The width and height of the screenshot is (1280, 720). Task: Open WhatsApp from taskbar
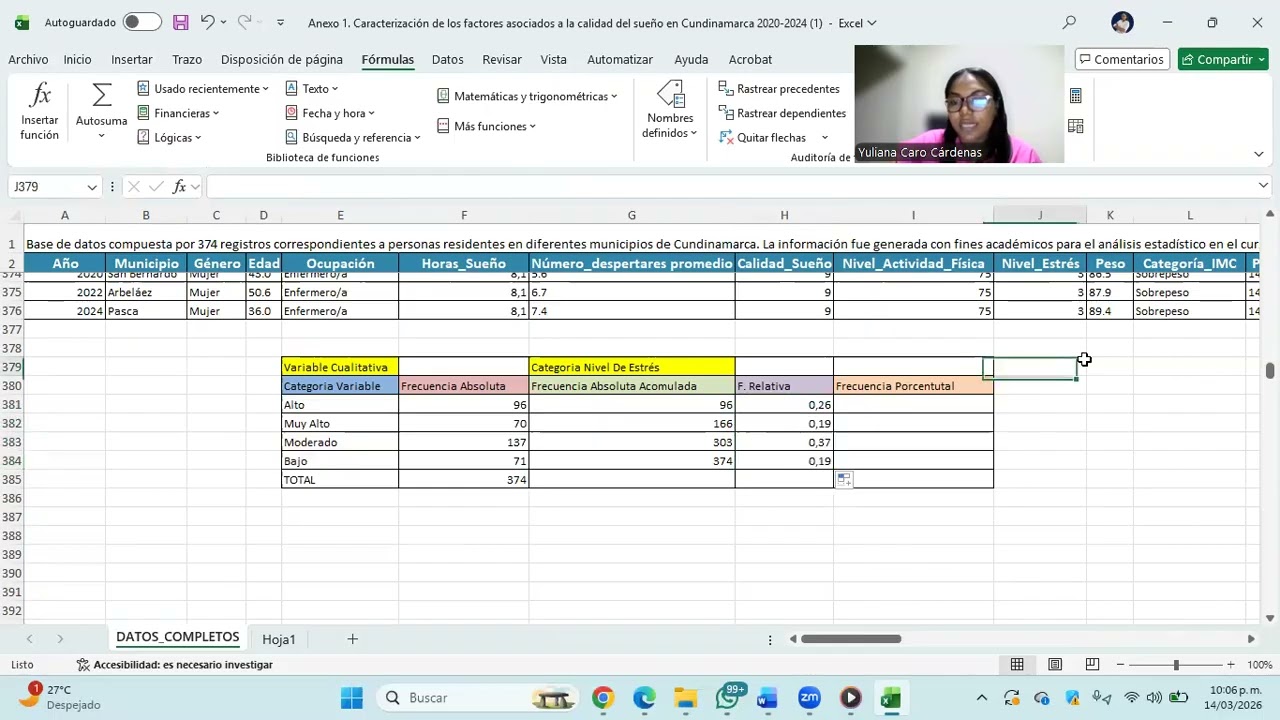(x=727, y=698)
